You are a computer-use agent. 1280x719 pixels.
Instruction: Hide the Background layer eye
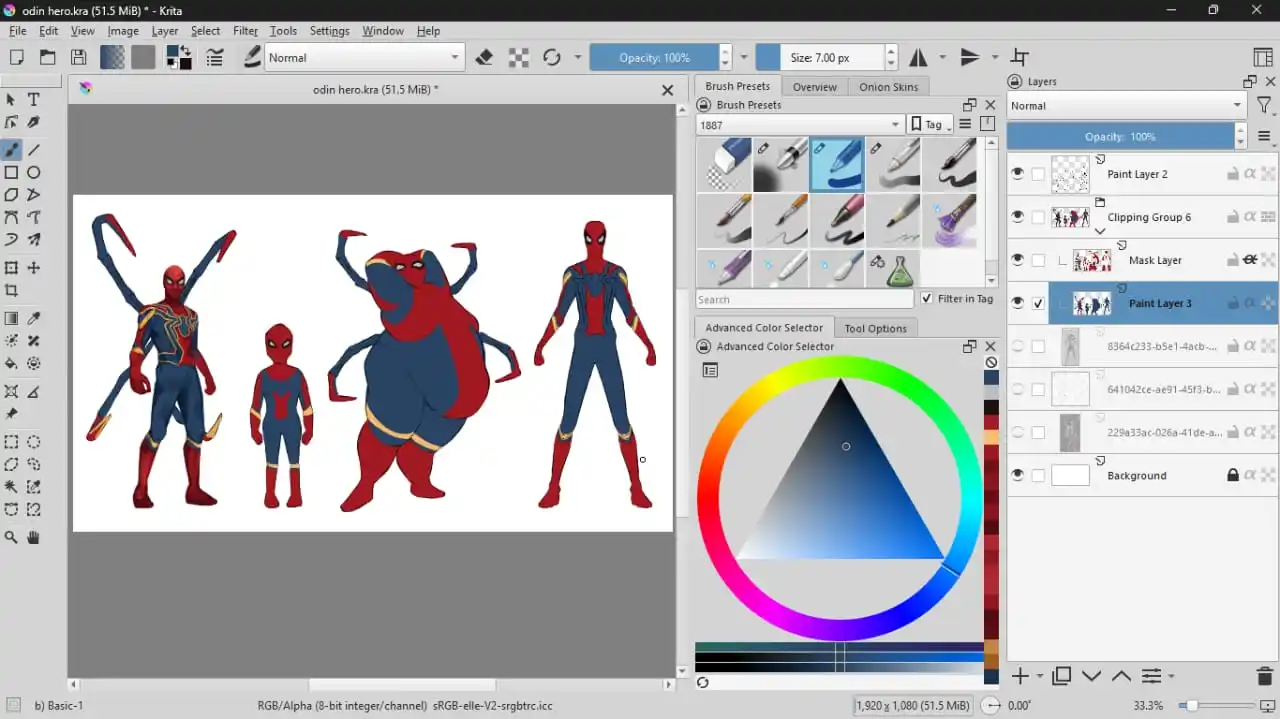pos(1018,475)
